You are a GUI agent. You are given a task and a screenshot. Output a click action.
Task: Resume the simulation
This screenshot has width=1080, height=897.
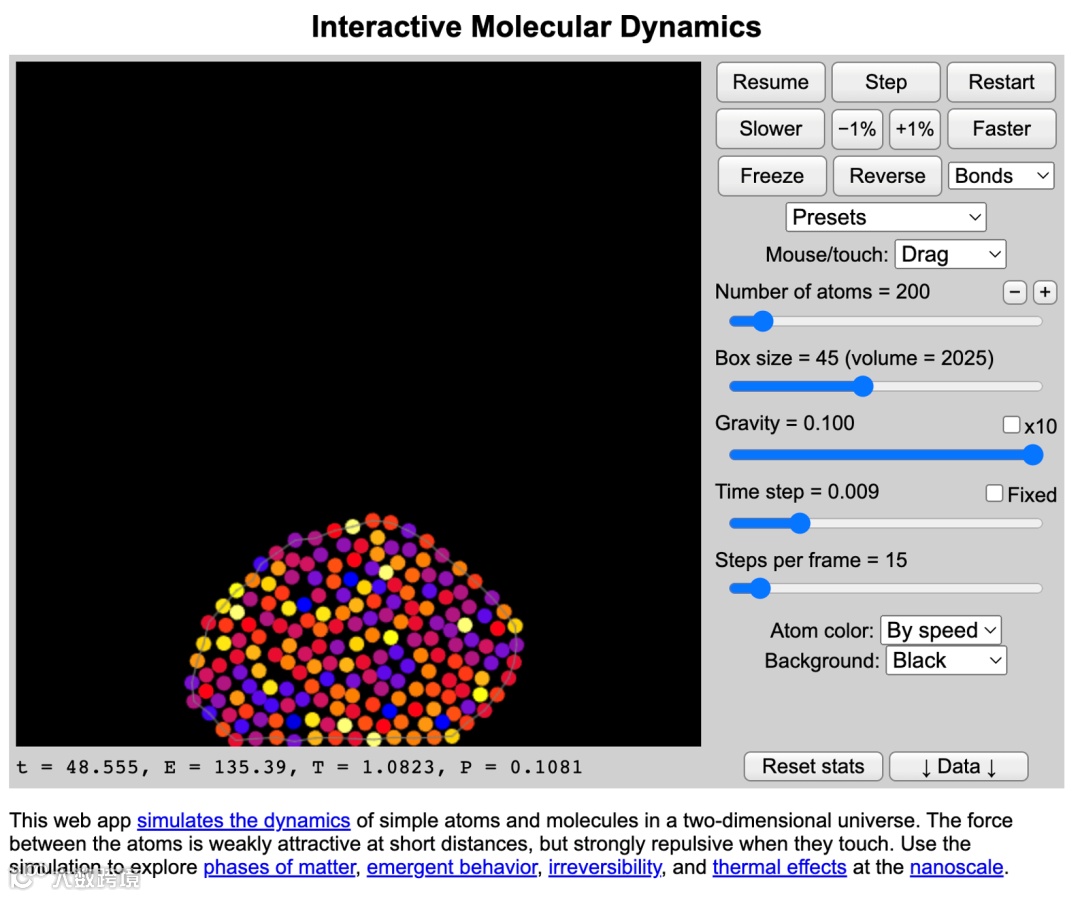click(x=771, y=82)
